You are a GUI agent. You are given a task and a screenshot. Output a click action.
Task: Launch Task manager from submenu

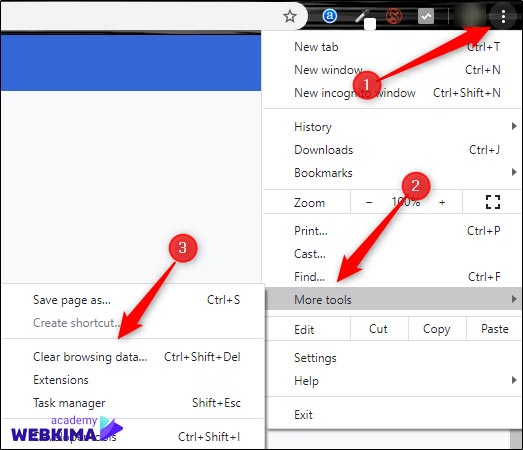133,403
